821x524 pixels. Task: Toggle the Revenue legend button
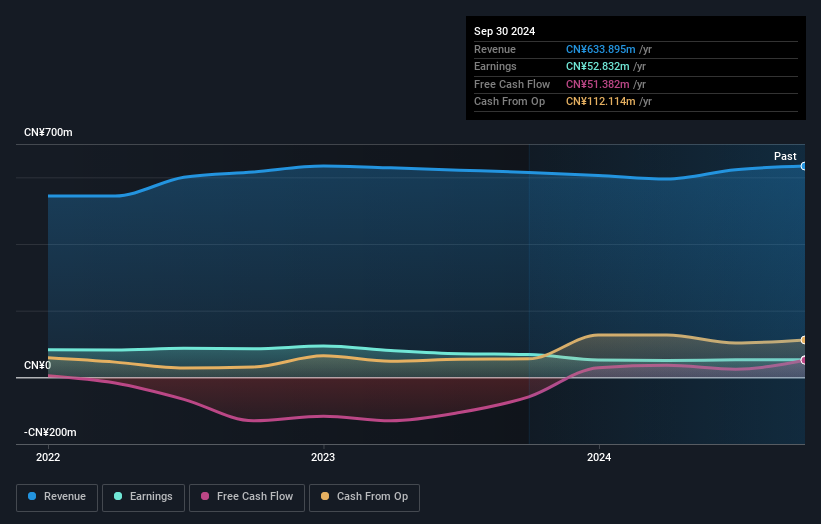point(57,497)
